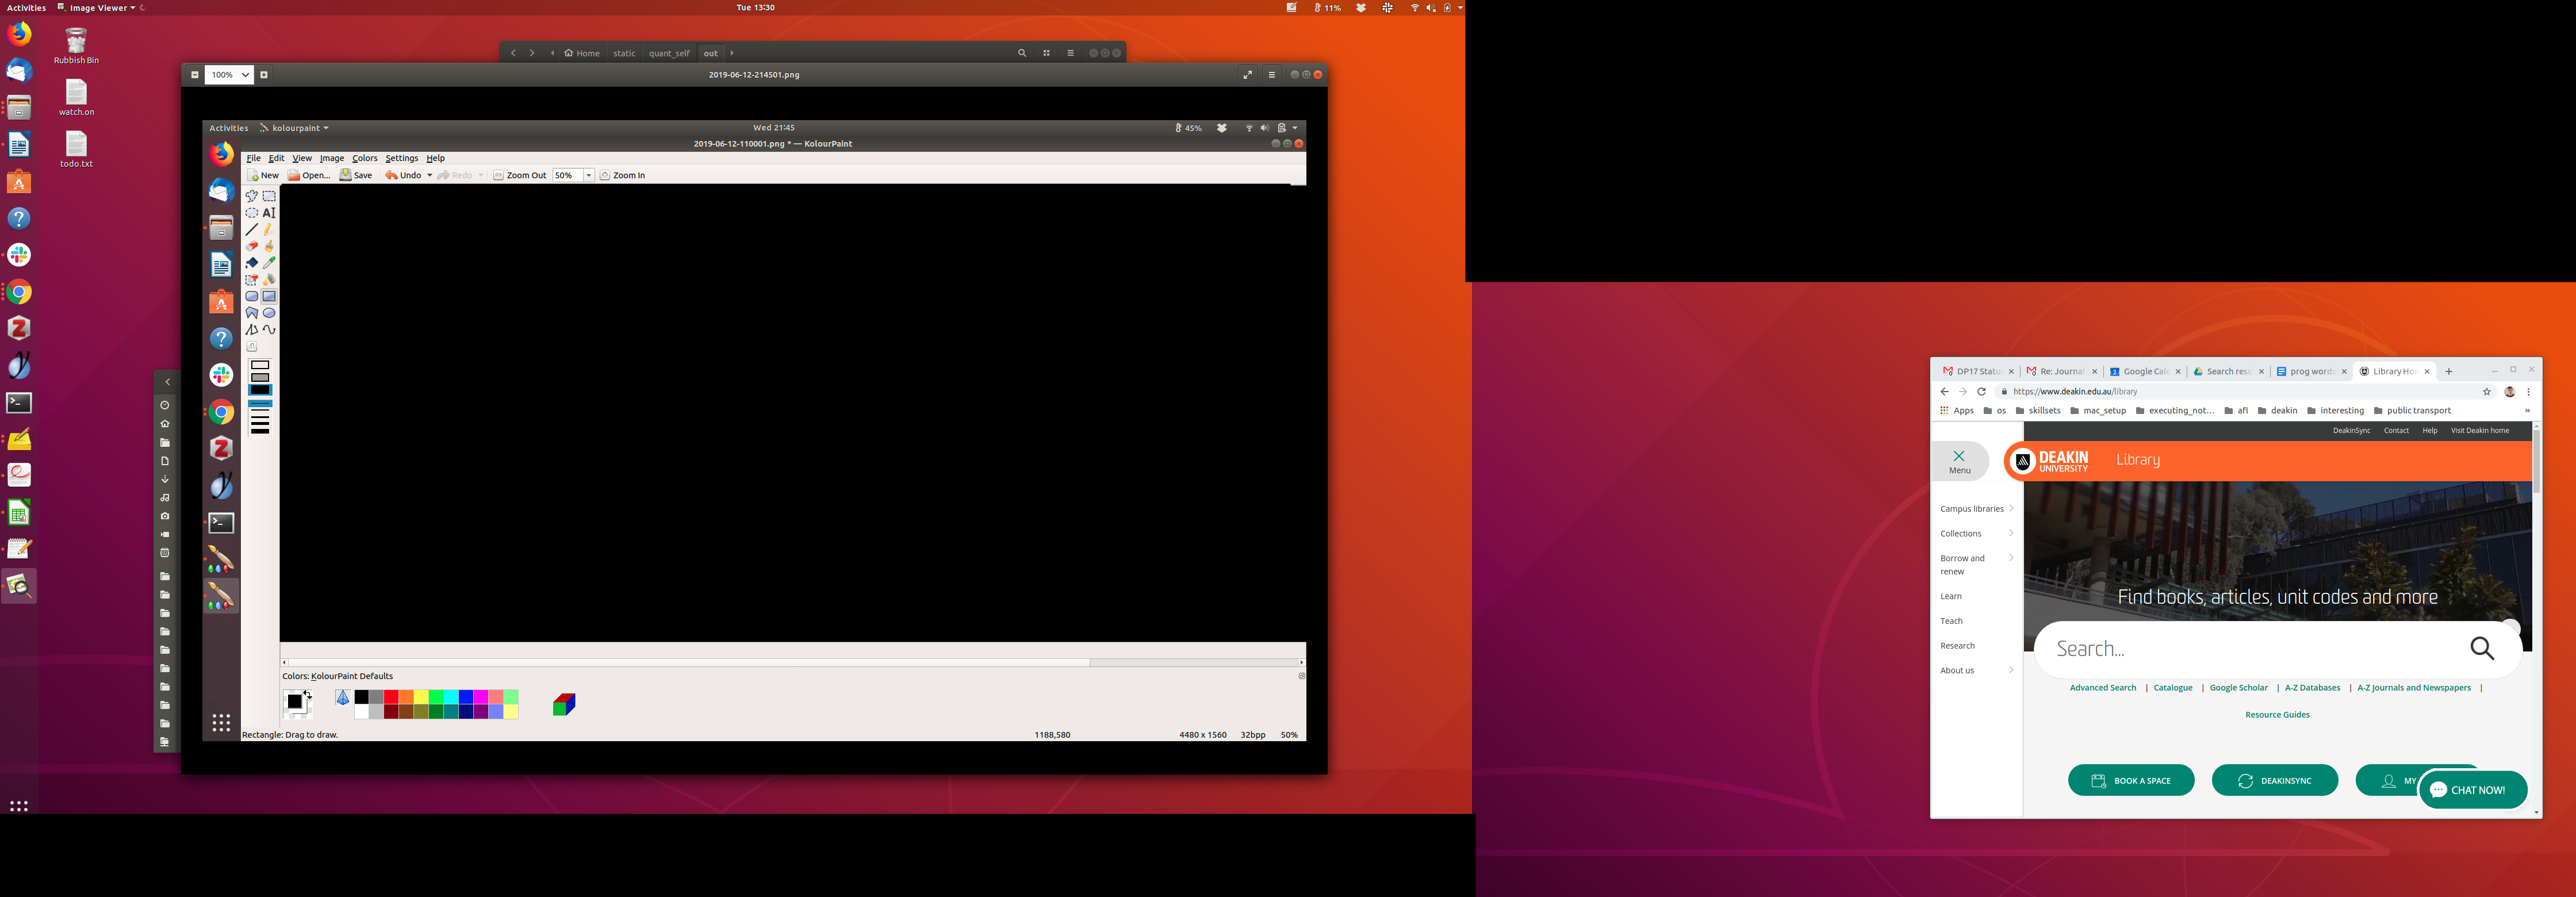This screenshot has width=2576, height=897.
Task: Open the 100% zoom level dropdown
Action: 229,74
